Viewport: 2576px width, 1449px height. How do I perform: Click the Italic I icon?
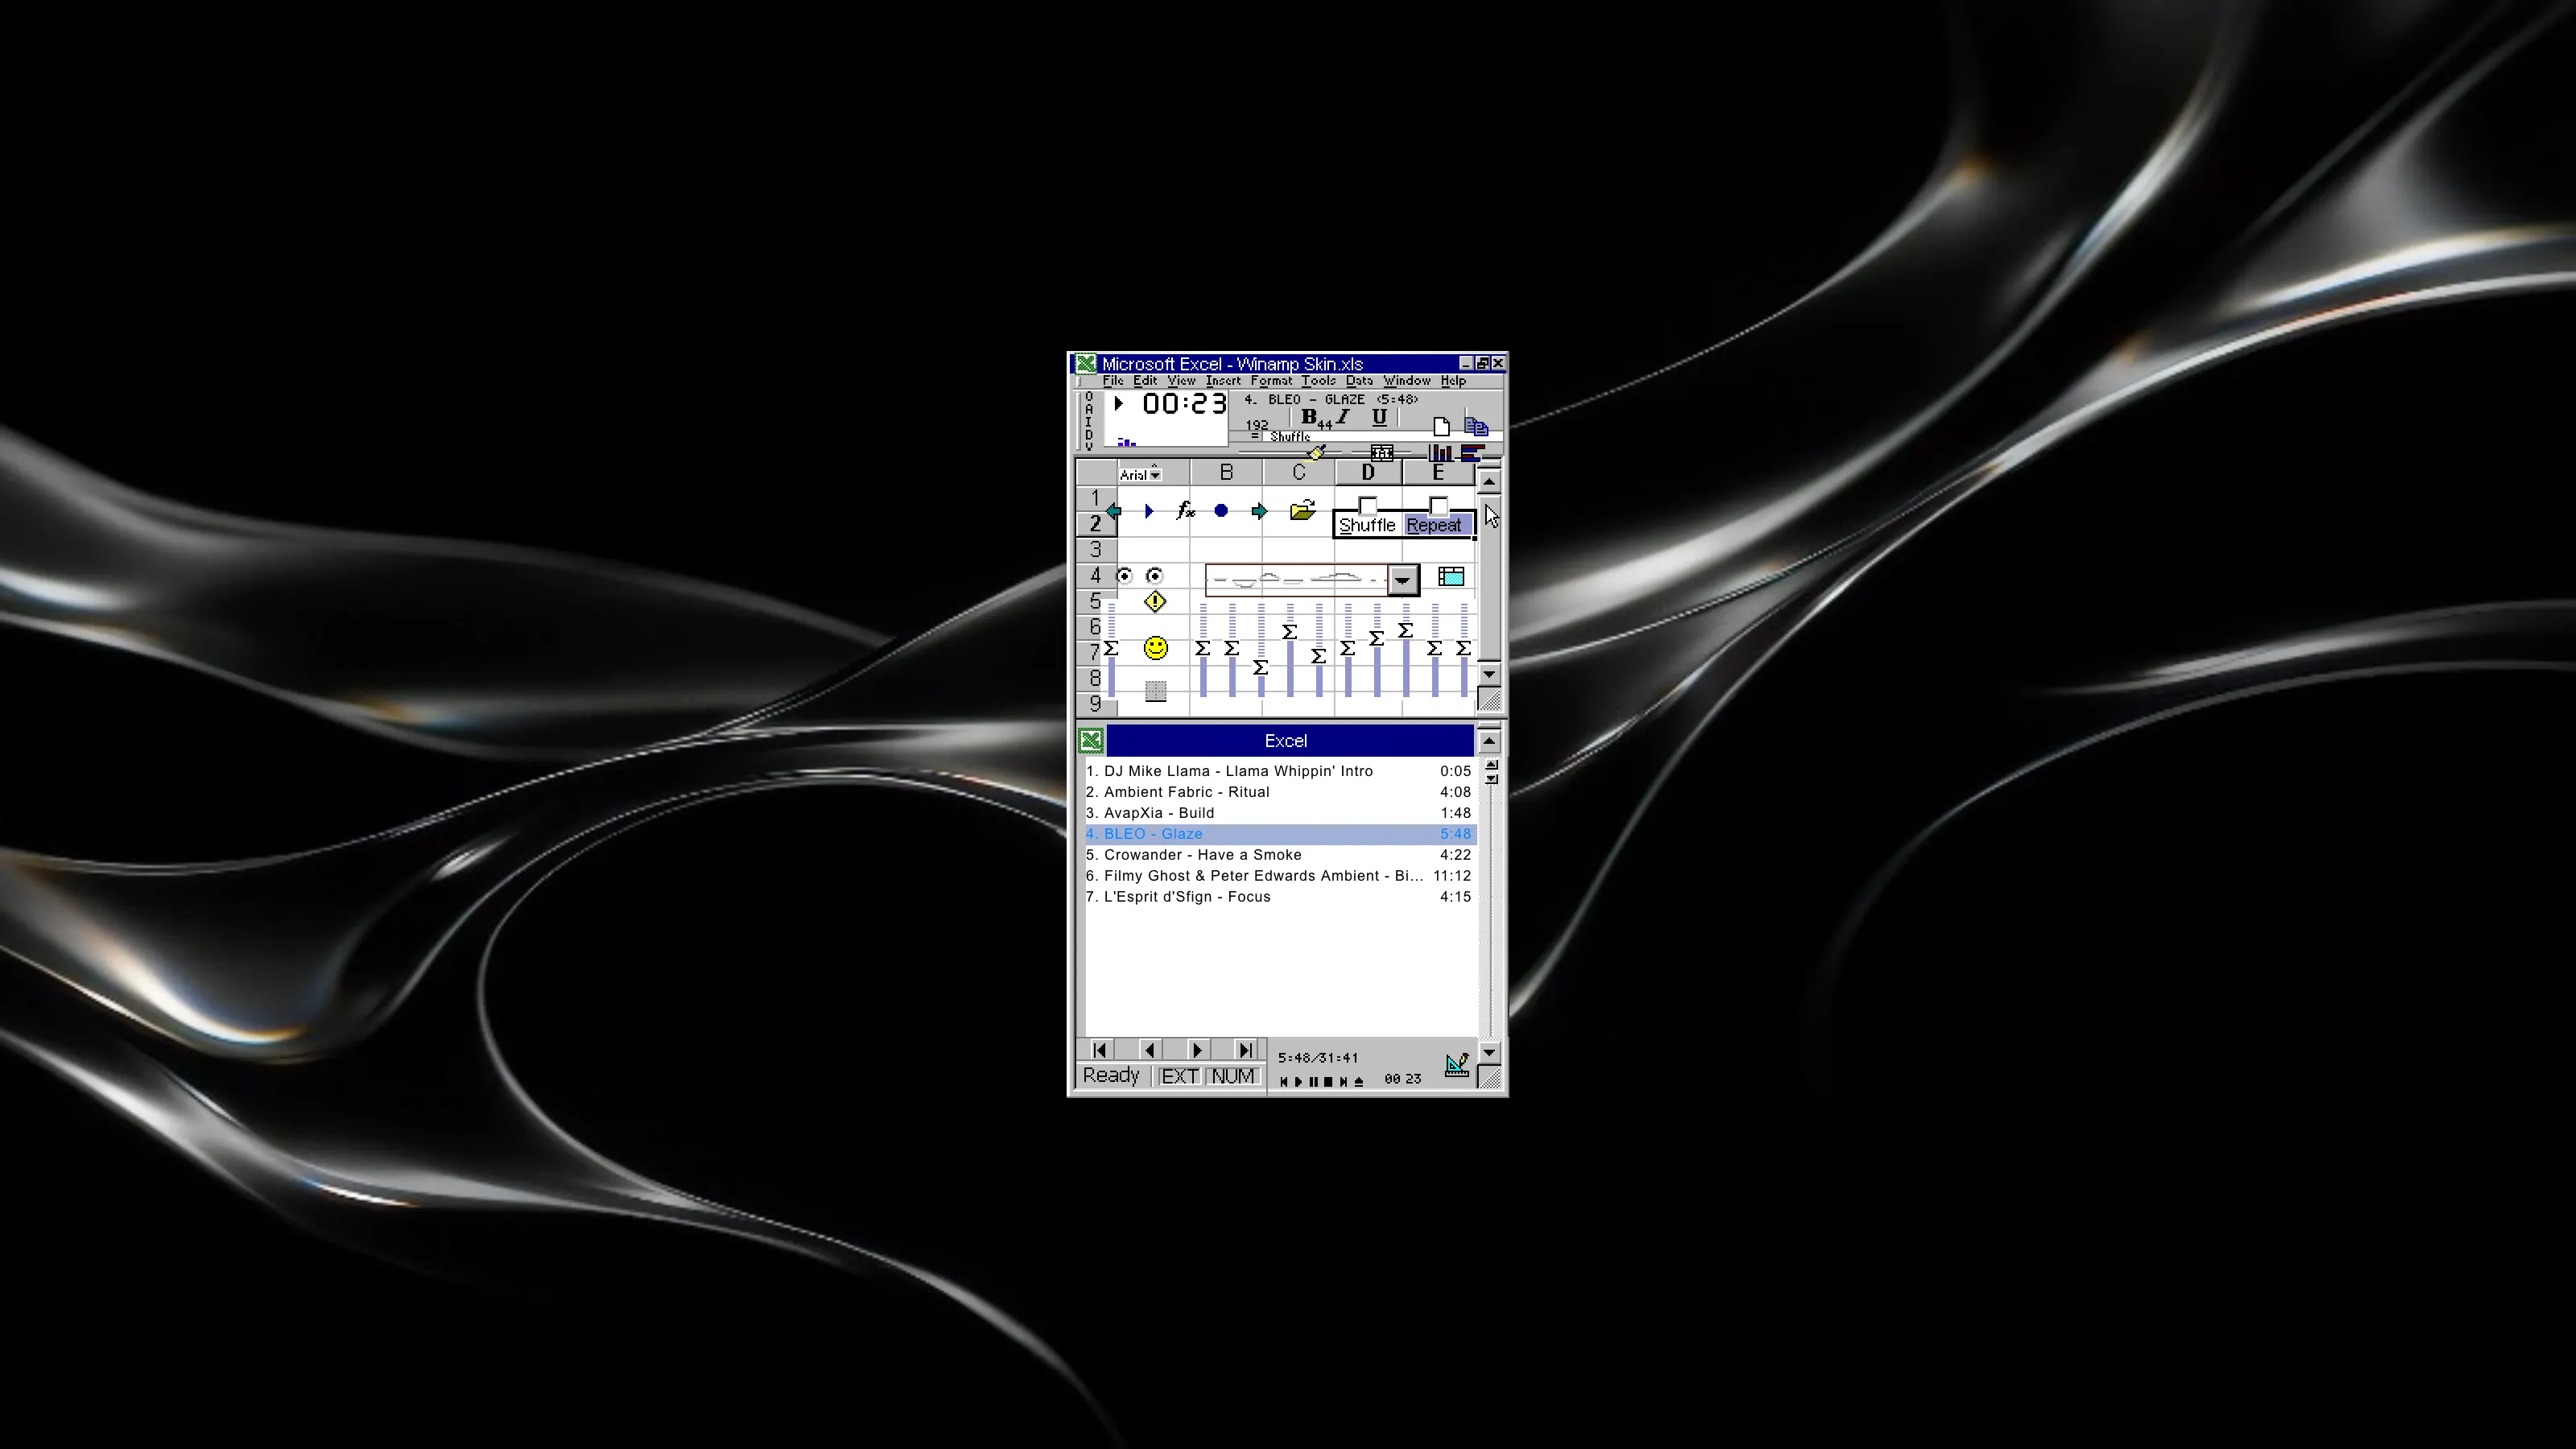[x=1343, y=416]
